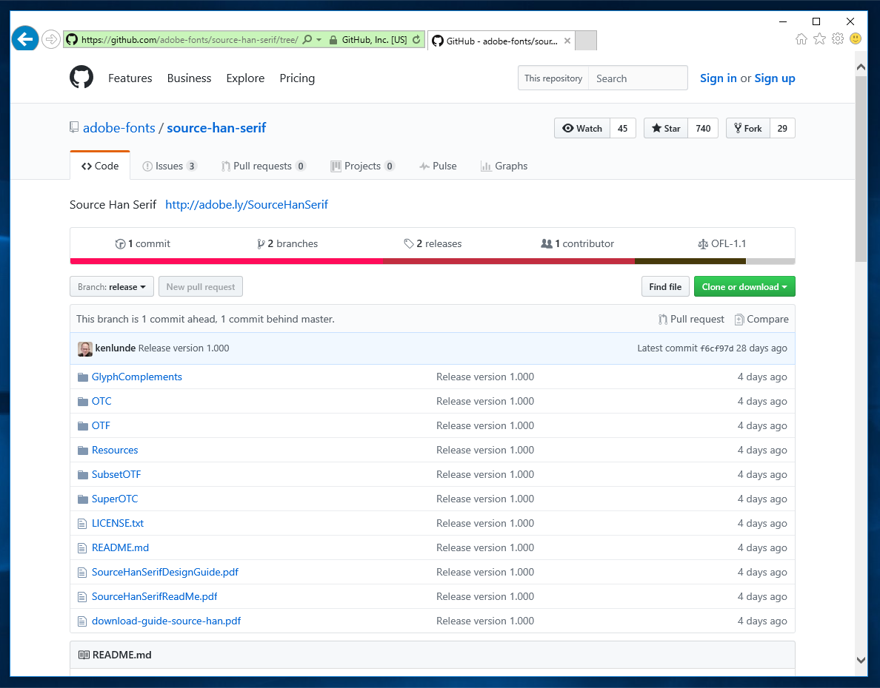The height and width of the screenshot is (688, 880).
Task: Open Features in the top navigation
Action: [130, 78]
